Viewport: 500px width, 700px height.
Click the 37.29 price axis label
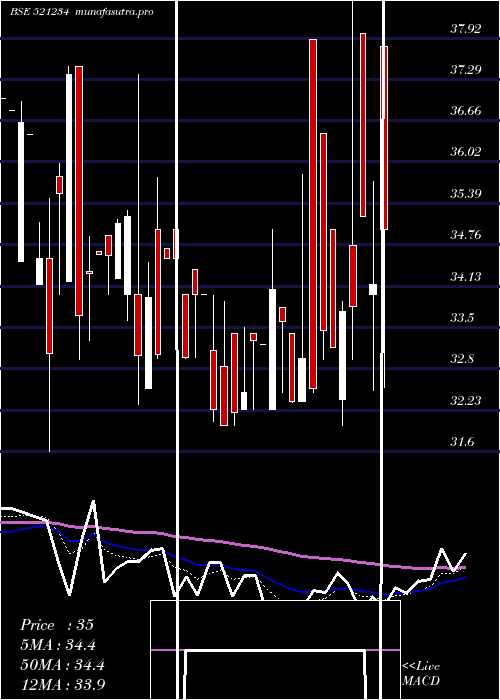(466, 70)
